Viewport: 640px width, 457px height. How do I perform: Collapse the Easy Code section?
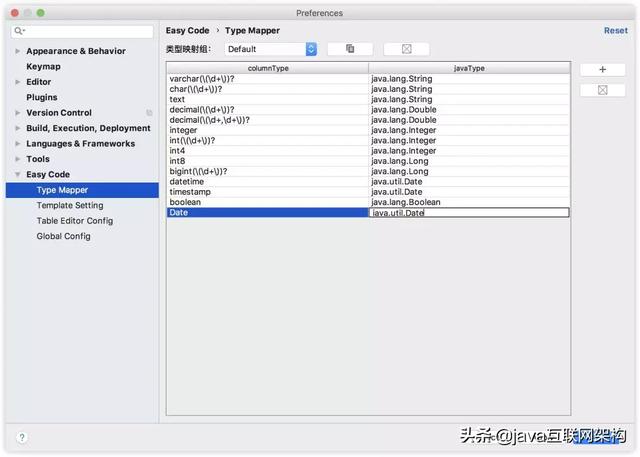pyautogui.click(x=18, y=175)
